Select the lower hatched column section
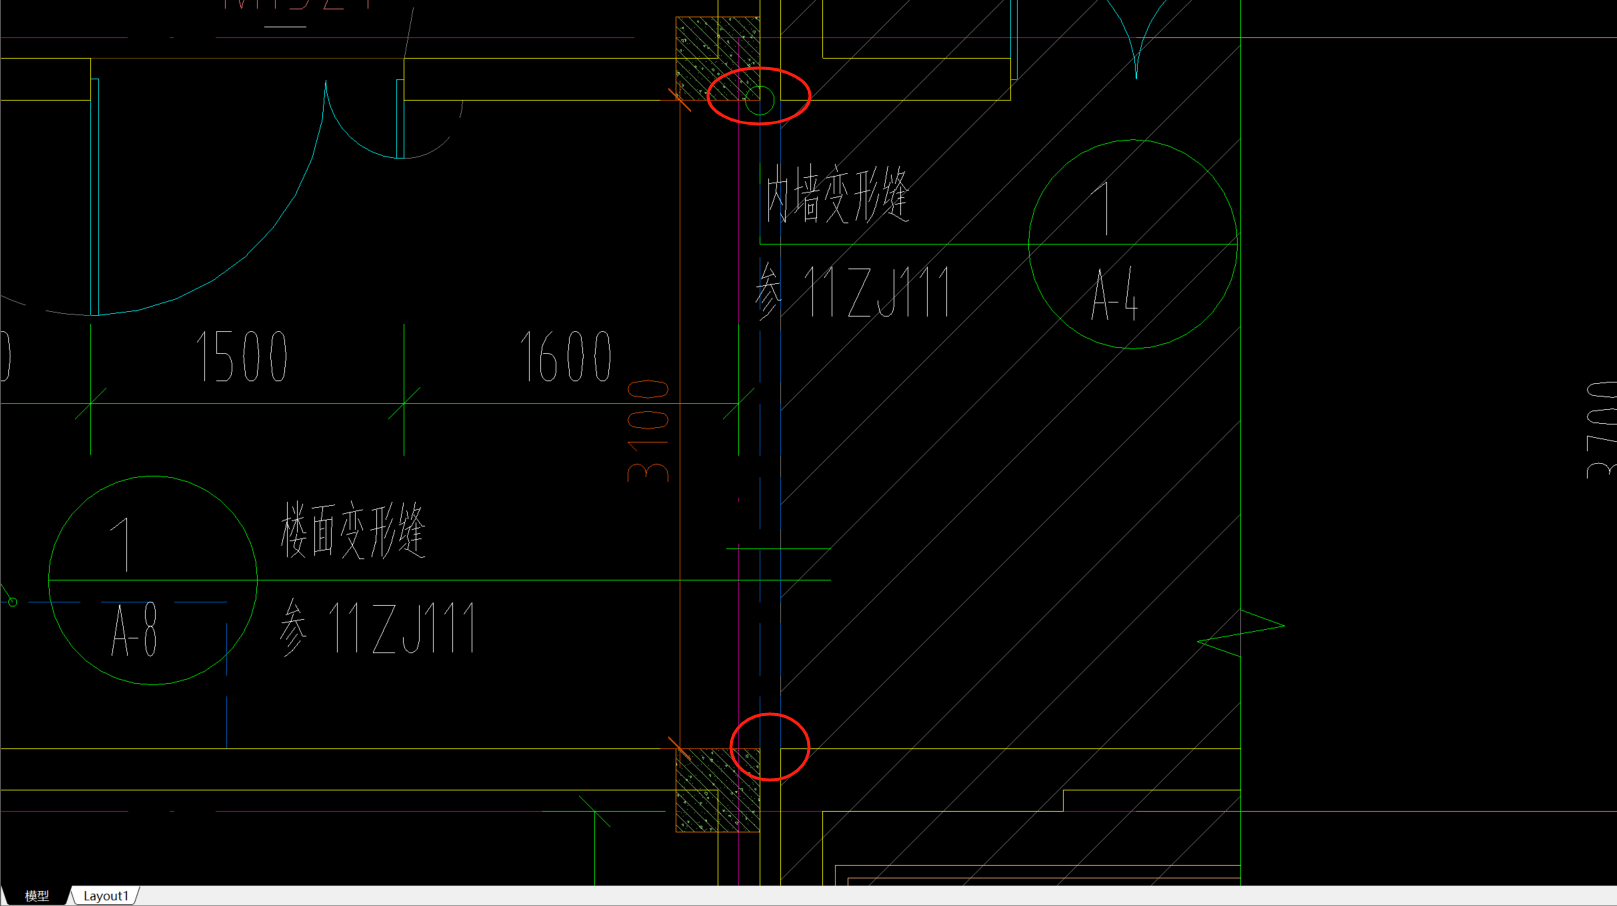Viewport: 1617px width, 906px height. coord(717,790)
